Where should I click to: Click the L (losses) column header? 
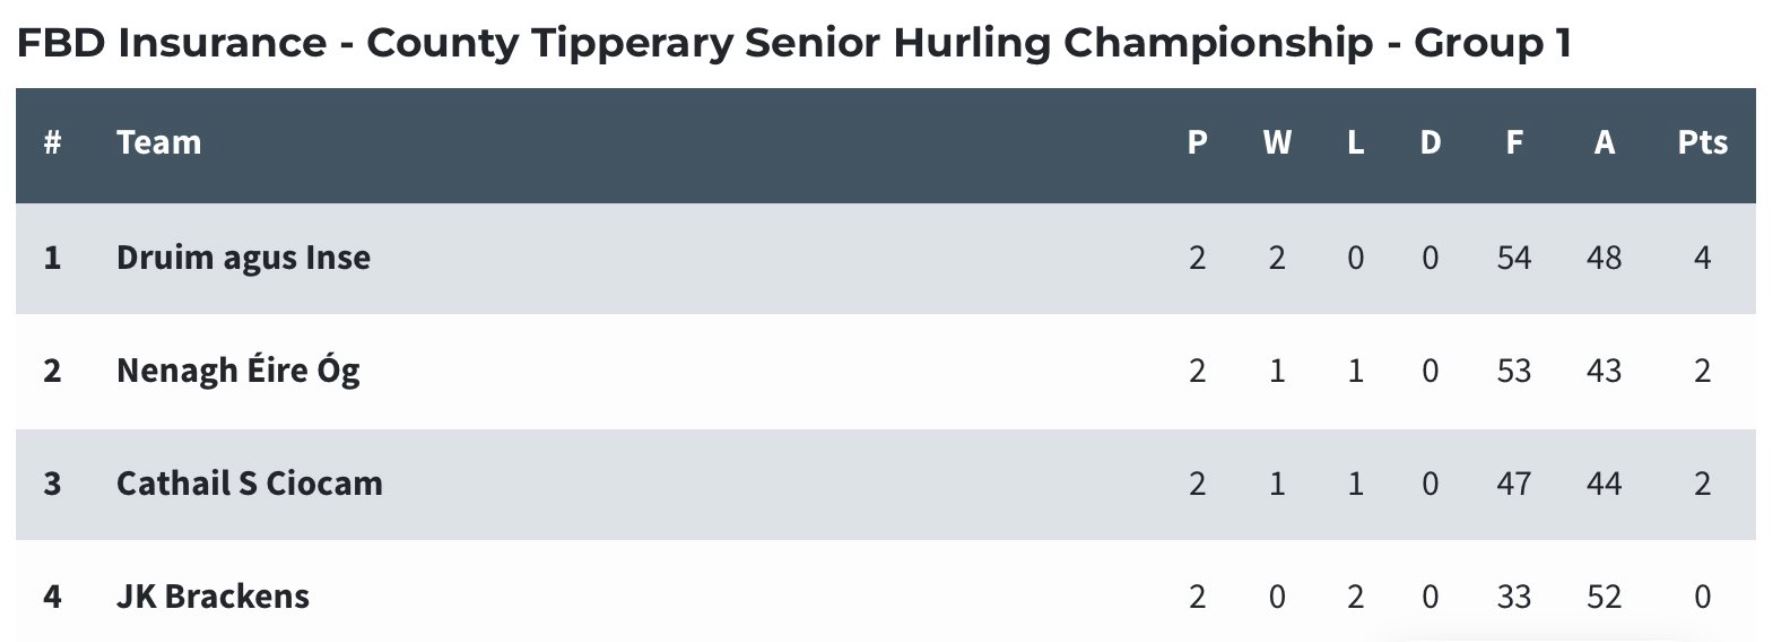pyautogui.click(x=1355, y=142)
